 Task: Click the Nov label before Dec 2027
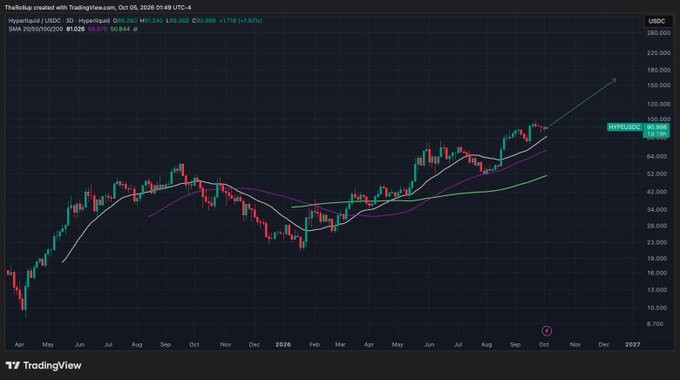tap(575, 344)
